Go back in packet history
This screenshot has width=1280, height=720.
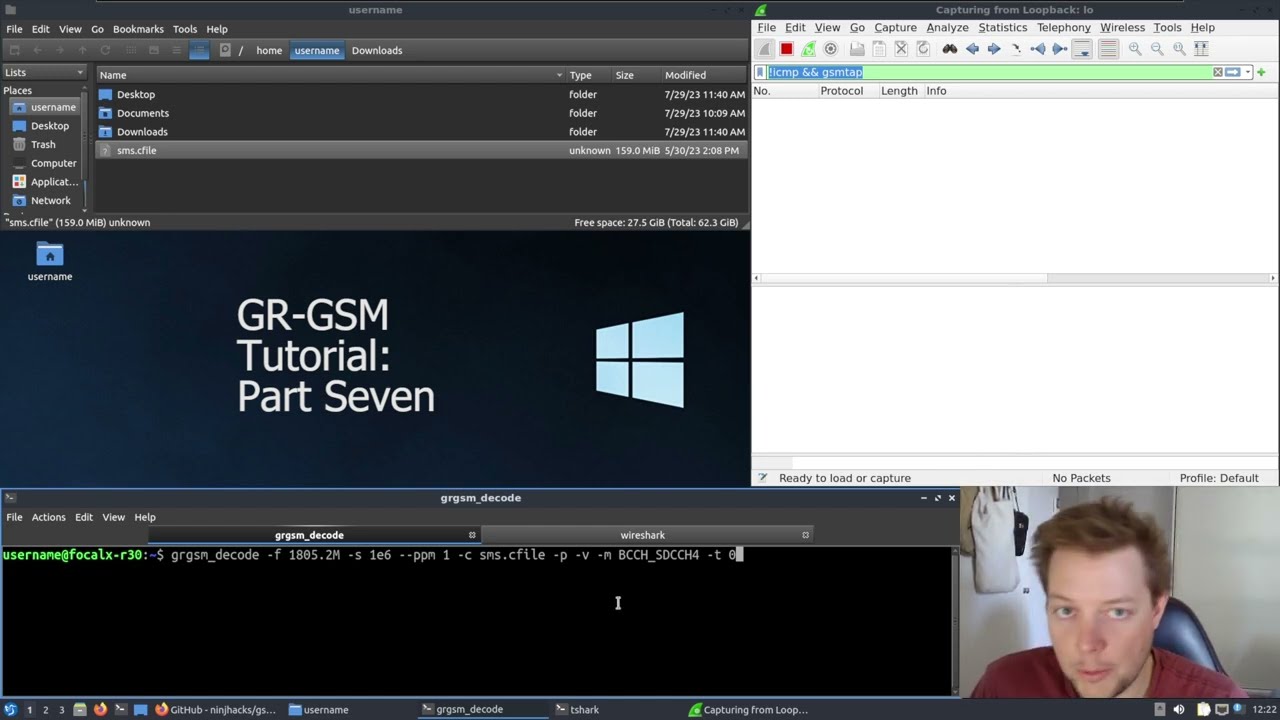972,49
